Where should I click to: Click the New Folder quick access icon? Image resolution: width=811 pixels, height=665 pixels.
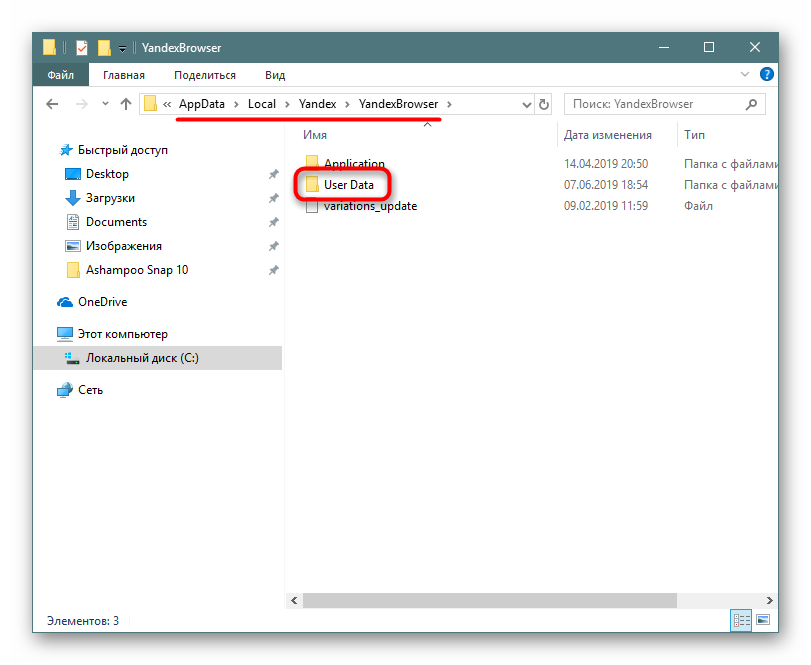click(x=104, y=48)
